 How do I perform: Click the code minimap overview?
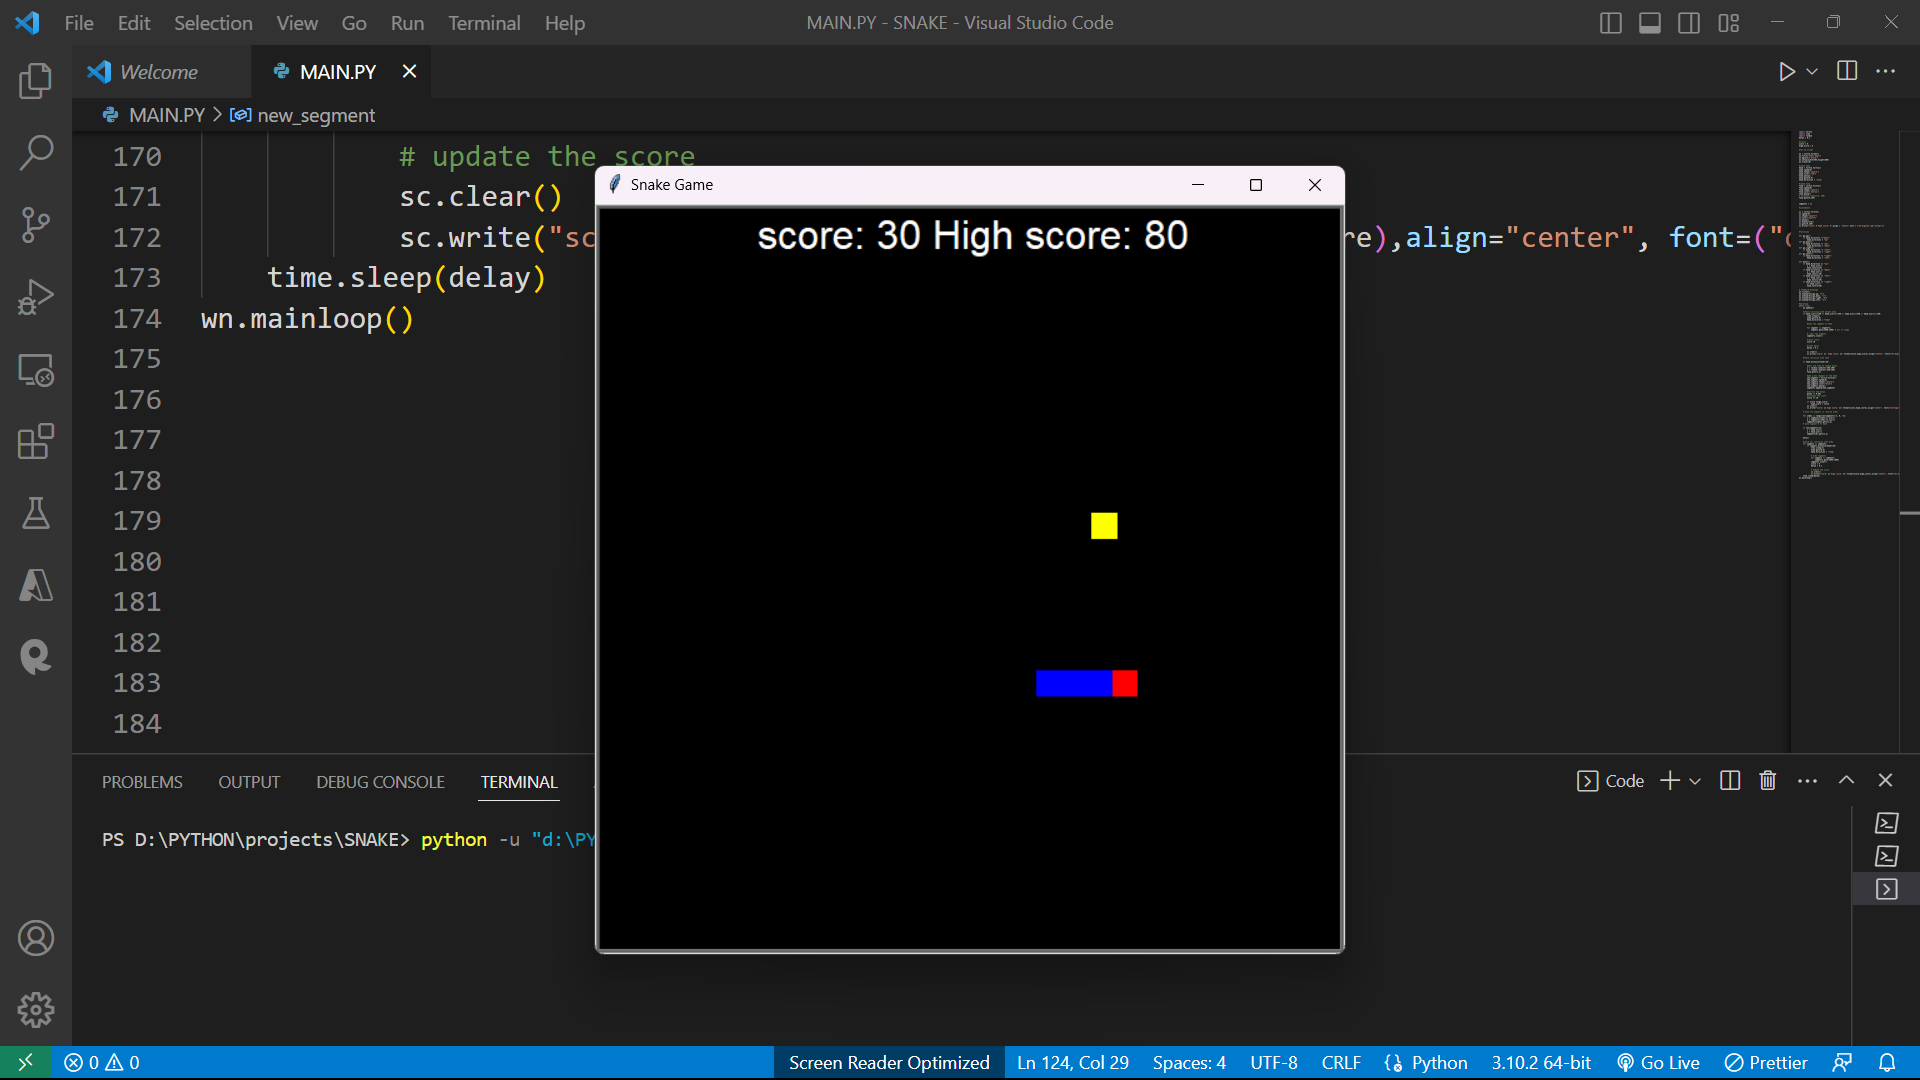pyautogui.click(x=1845, y=305)
